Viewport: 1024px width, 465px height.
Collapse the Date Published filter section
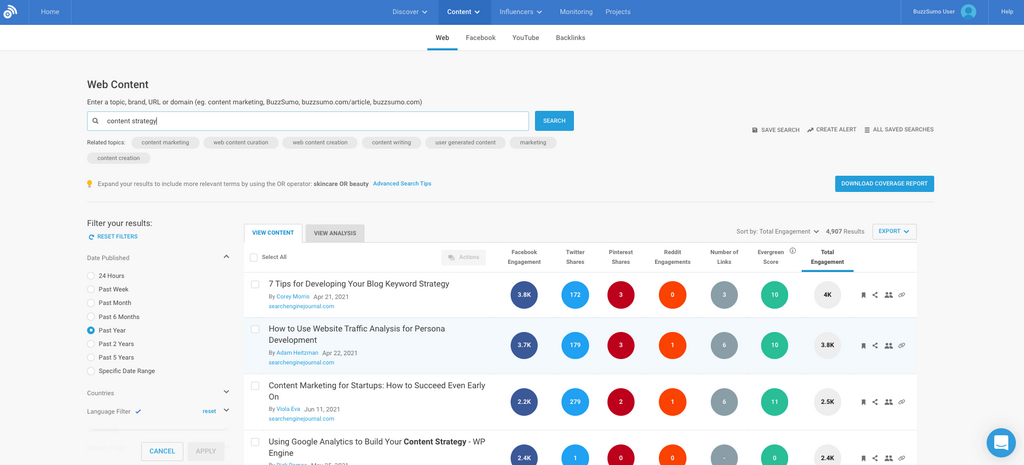227,257
